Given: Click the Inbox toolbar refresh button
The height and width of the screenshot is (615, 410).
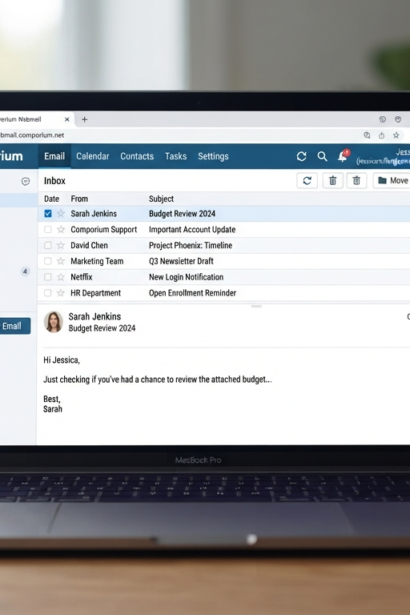Looking at the screenshot, I should coord(307,180).
